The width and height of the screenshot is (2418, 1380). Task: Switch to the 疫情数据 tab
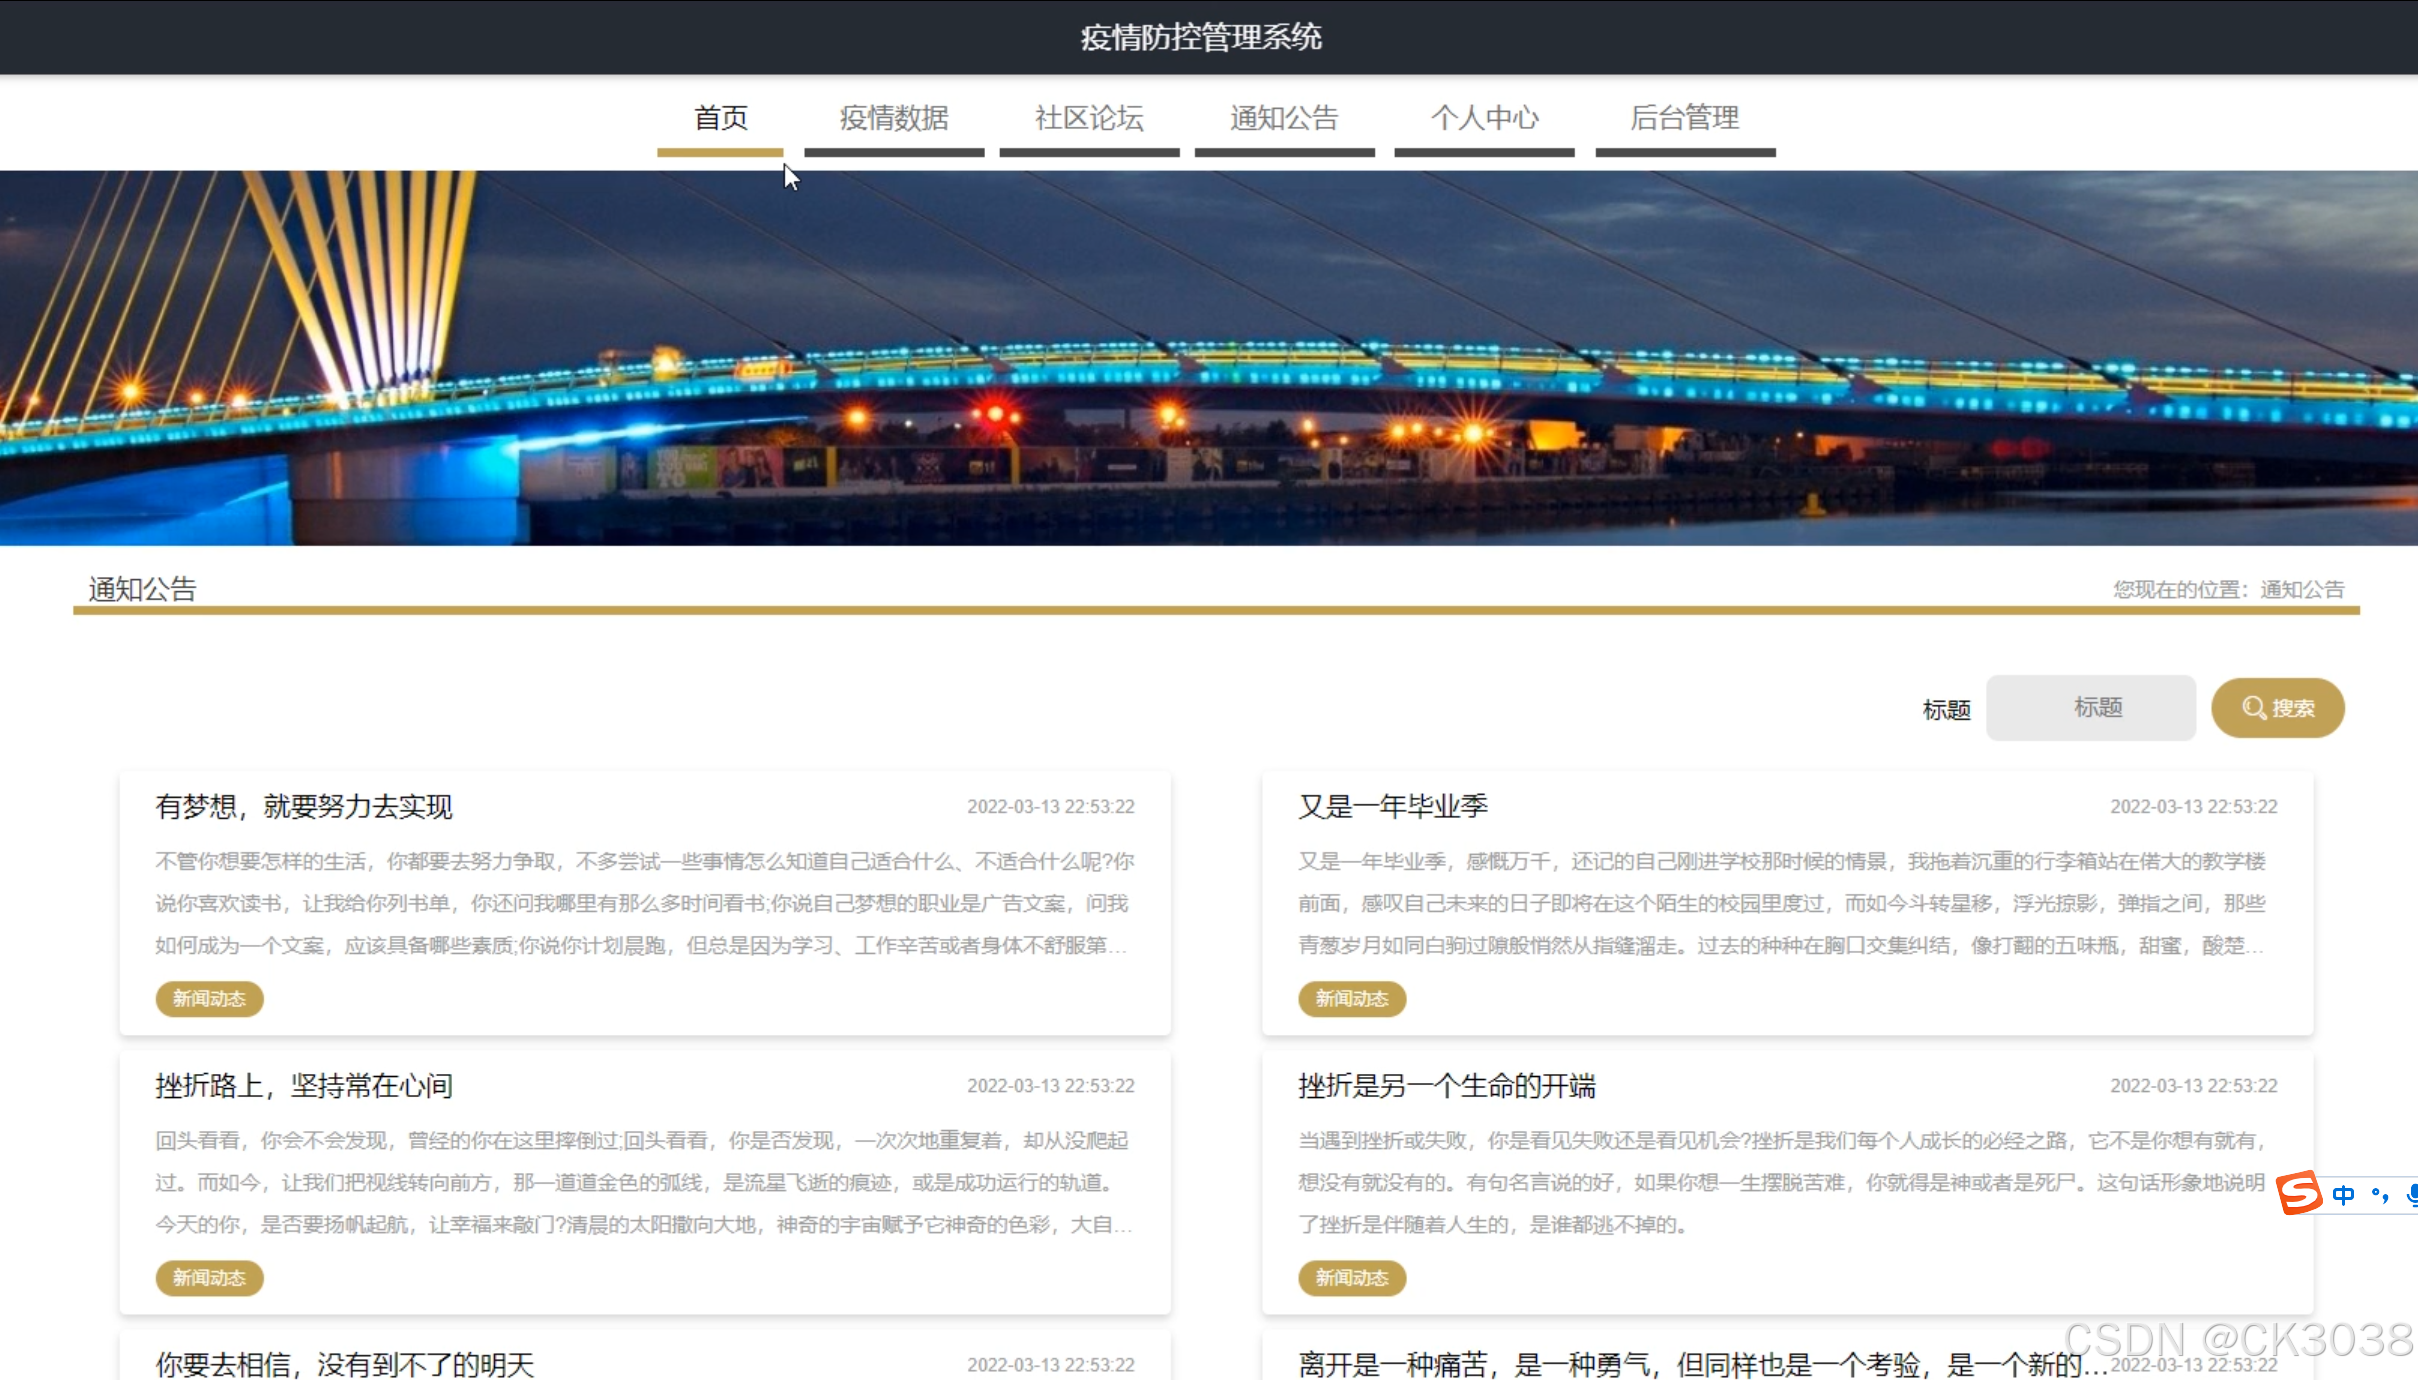coord(894,118)
